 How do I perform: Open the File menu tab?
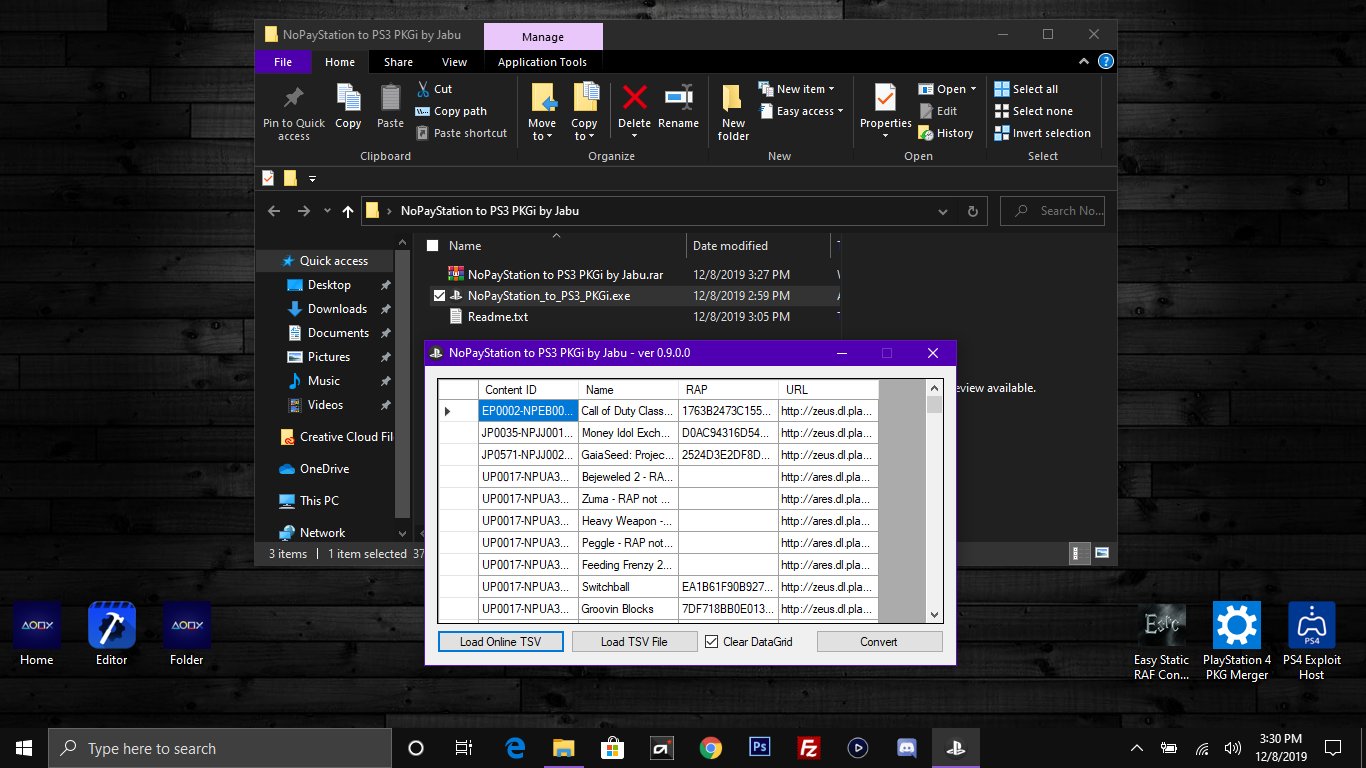tap(283, 62)
